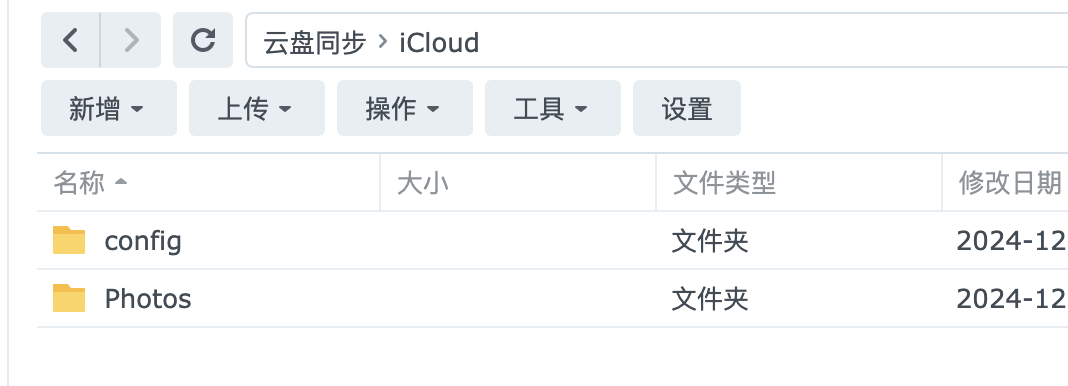Click the ascending sort arrow beside 名称
Image resolution: width=1068 pixels, height=386 pixels.
(x=121, y=182)
